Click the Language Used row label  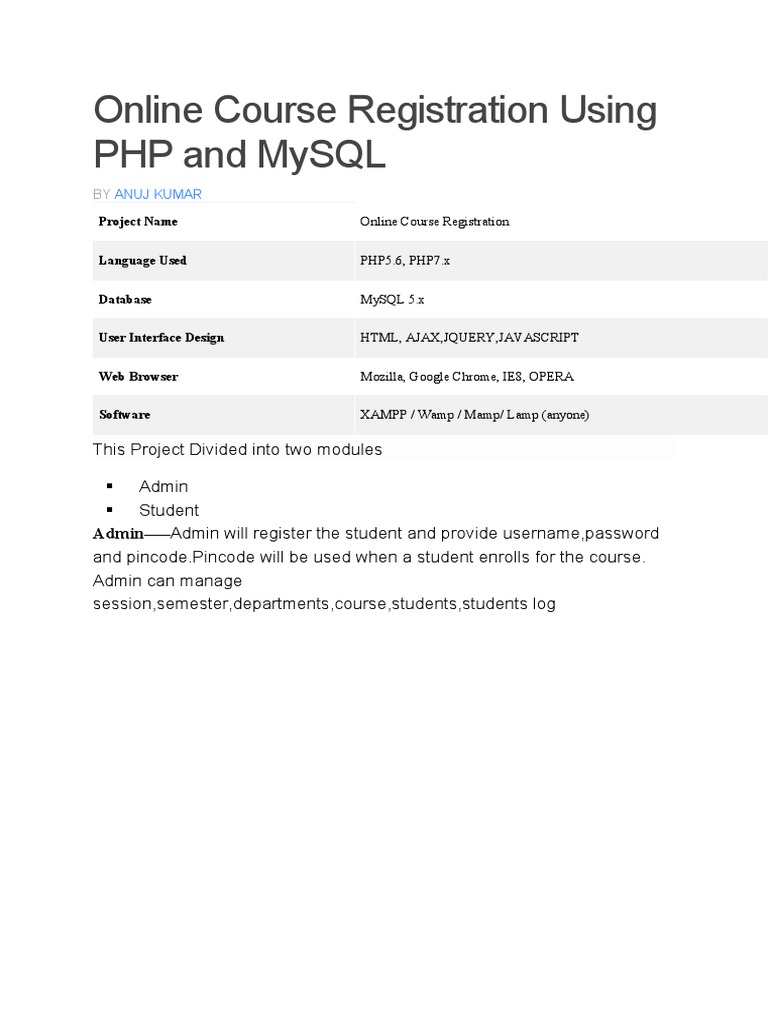pos(142,260)
